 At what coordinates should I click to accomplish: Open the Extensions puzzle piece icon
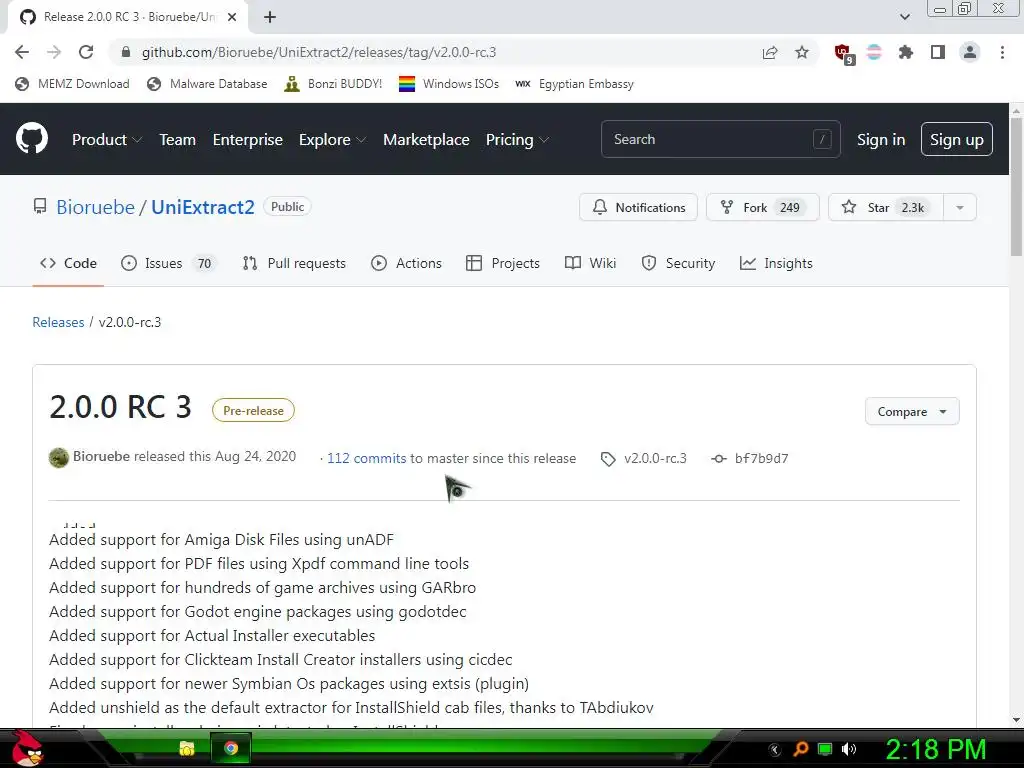906,52
